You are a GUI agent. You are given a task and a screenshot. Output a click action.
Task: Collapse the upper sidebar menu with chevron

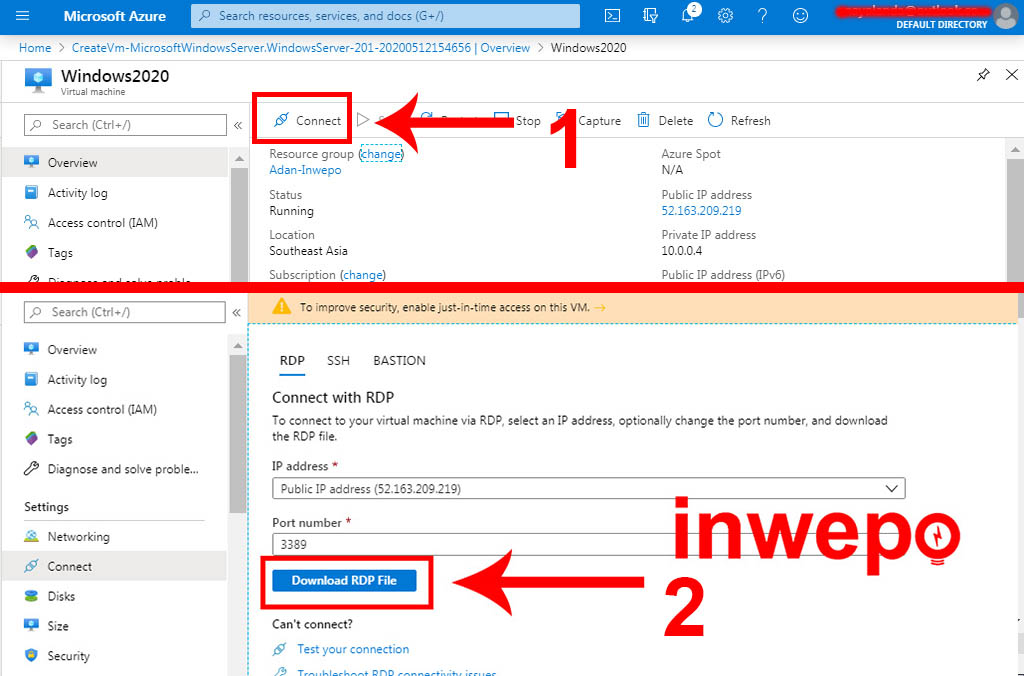238,125
